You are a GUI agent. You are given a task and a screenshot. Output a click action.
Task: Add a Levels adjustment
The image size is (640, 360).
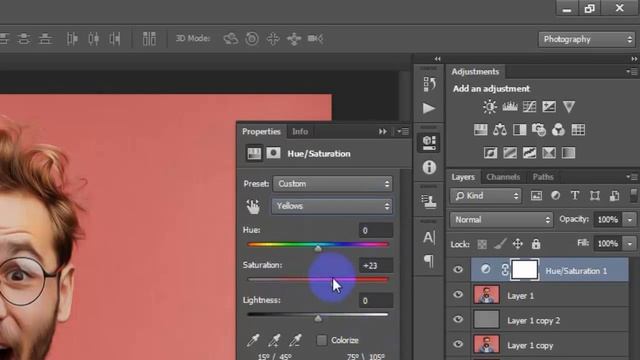point(509,107)
